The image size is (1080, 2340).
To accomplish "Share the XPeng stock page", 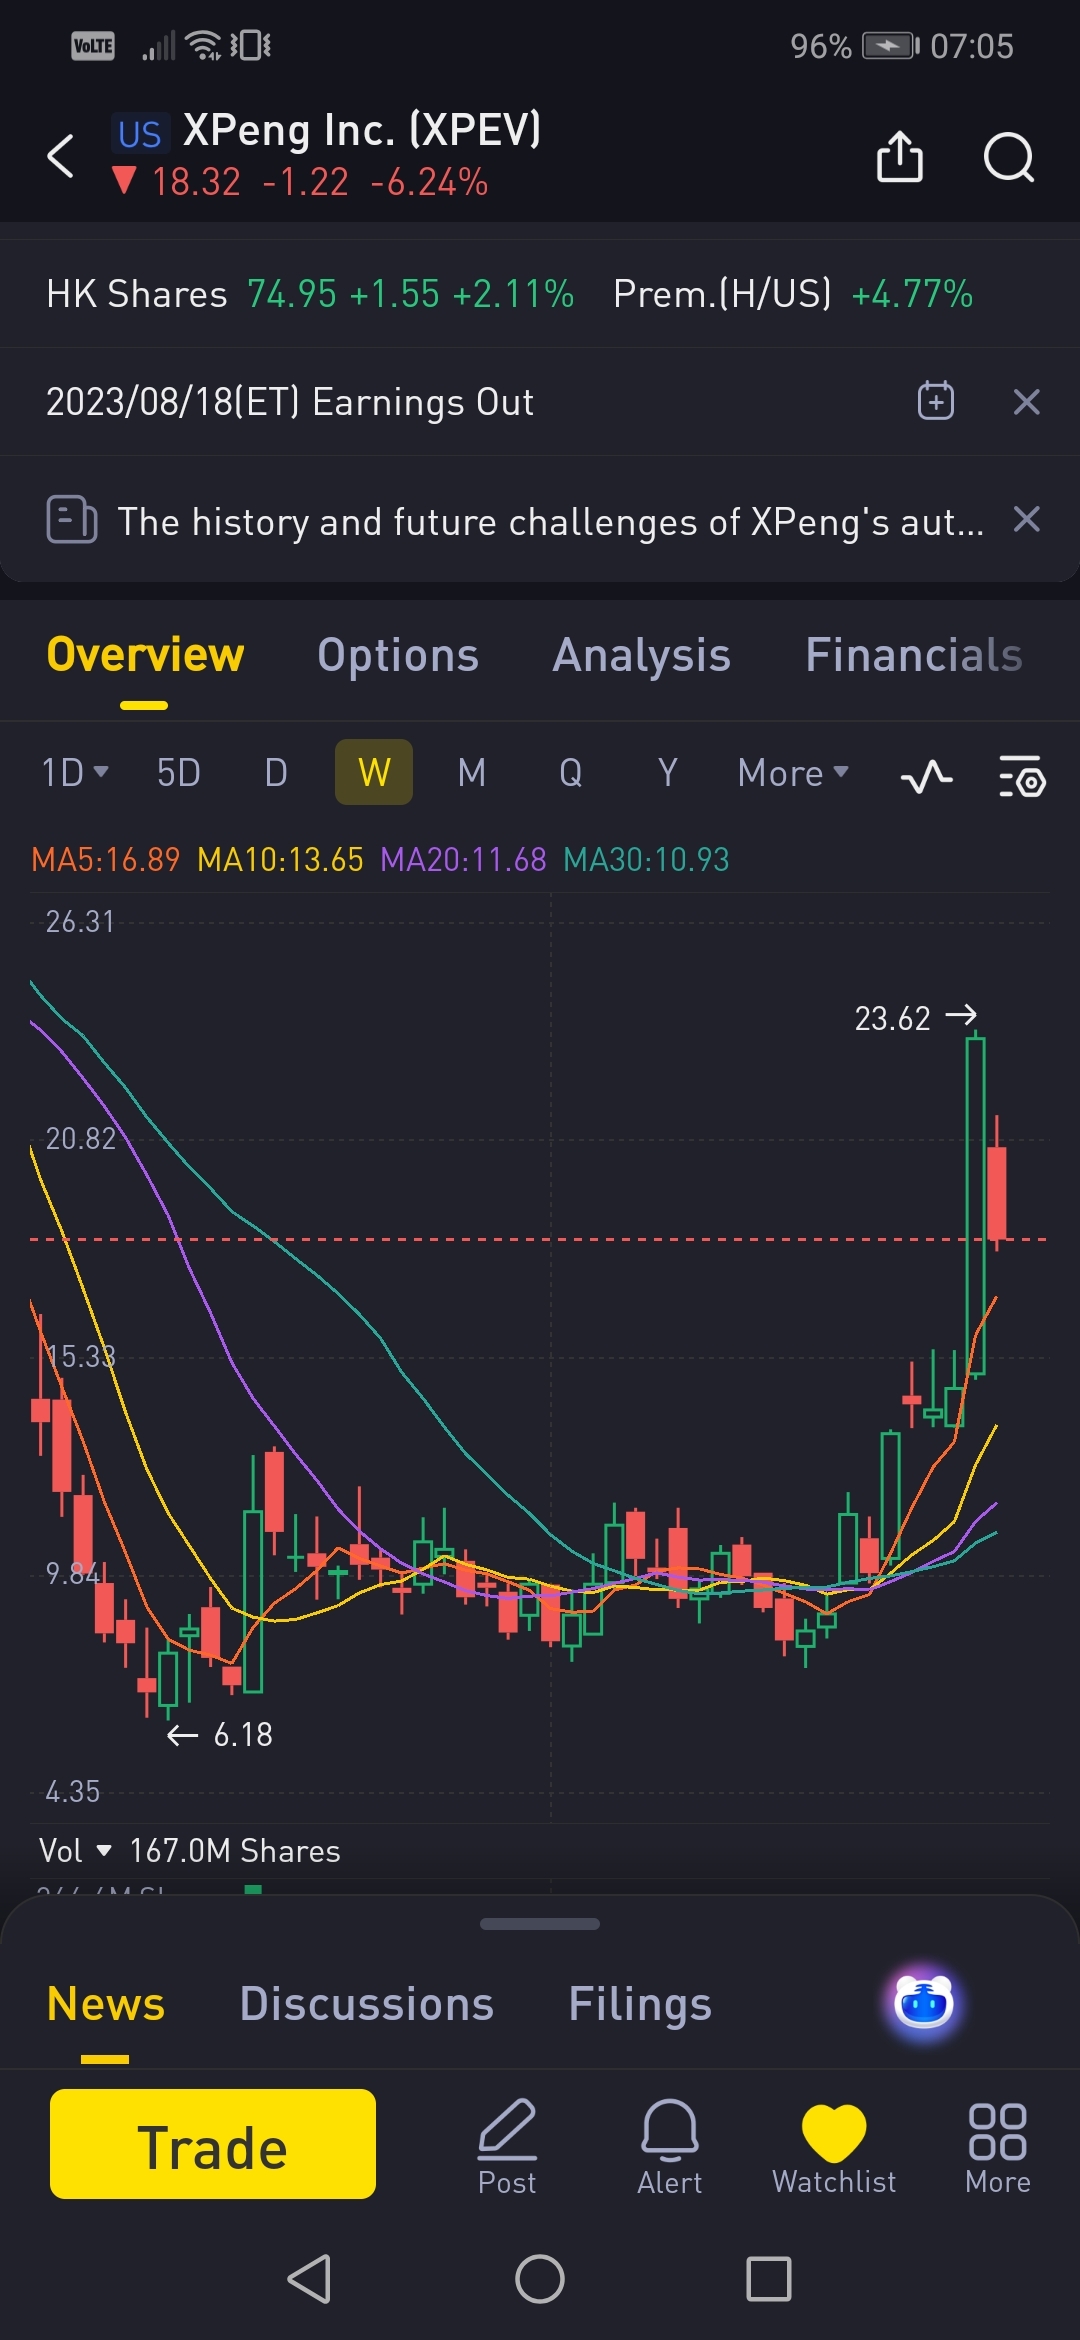I will tap(899, 156).
